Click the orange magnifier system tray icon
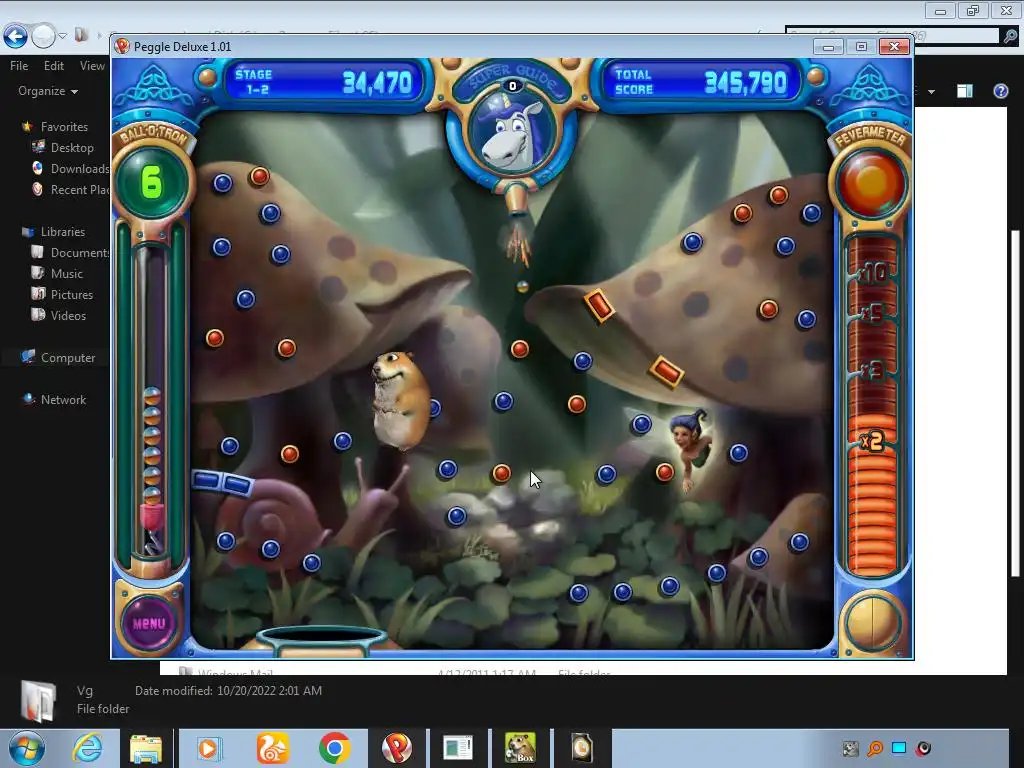 click(x=875, y=748)
